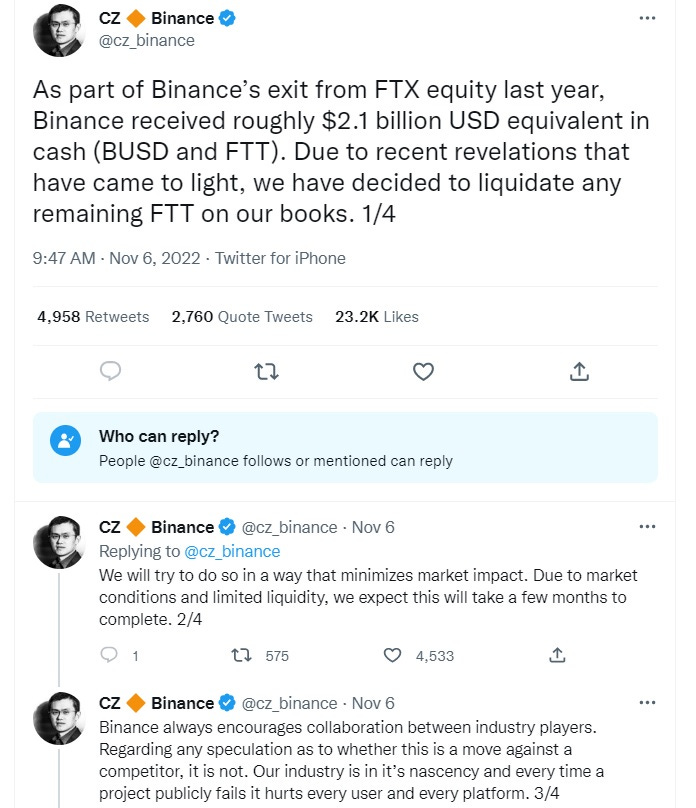Click the Replying to @cz_binance link
Viewport: 696px width, 808px height.
point(231,551)
